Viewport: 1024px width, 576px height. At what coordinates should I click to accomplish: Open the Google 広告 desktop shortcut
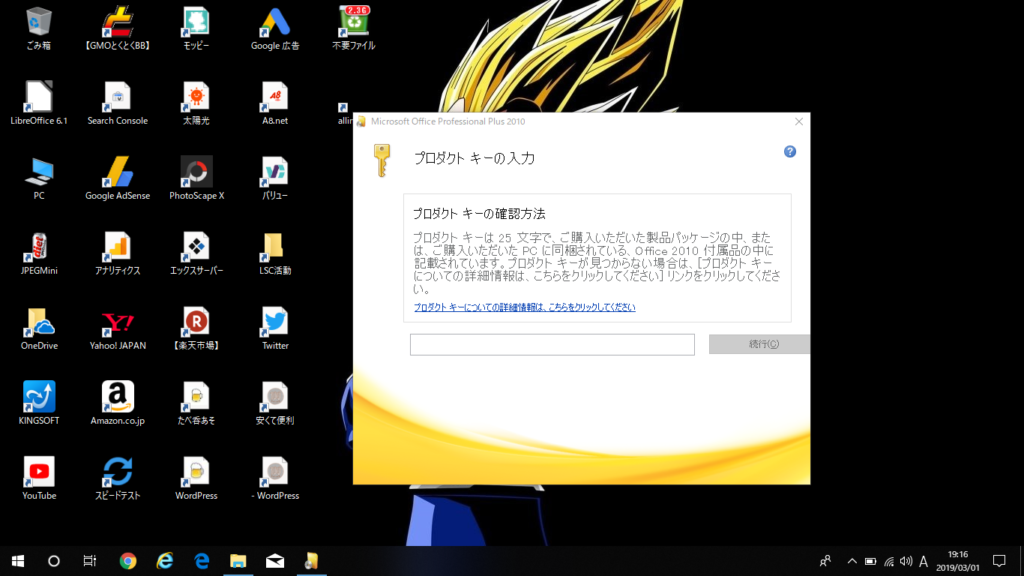[x=275, y=28]
